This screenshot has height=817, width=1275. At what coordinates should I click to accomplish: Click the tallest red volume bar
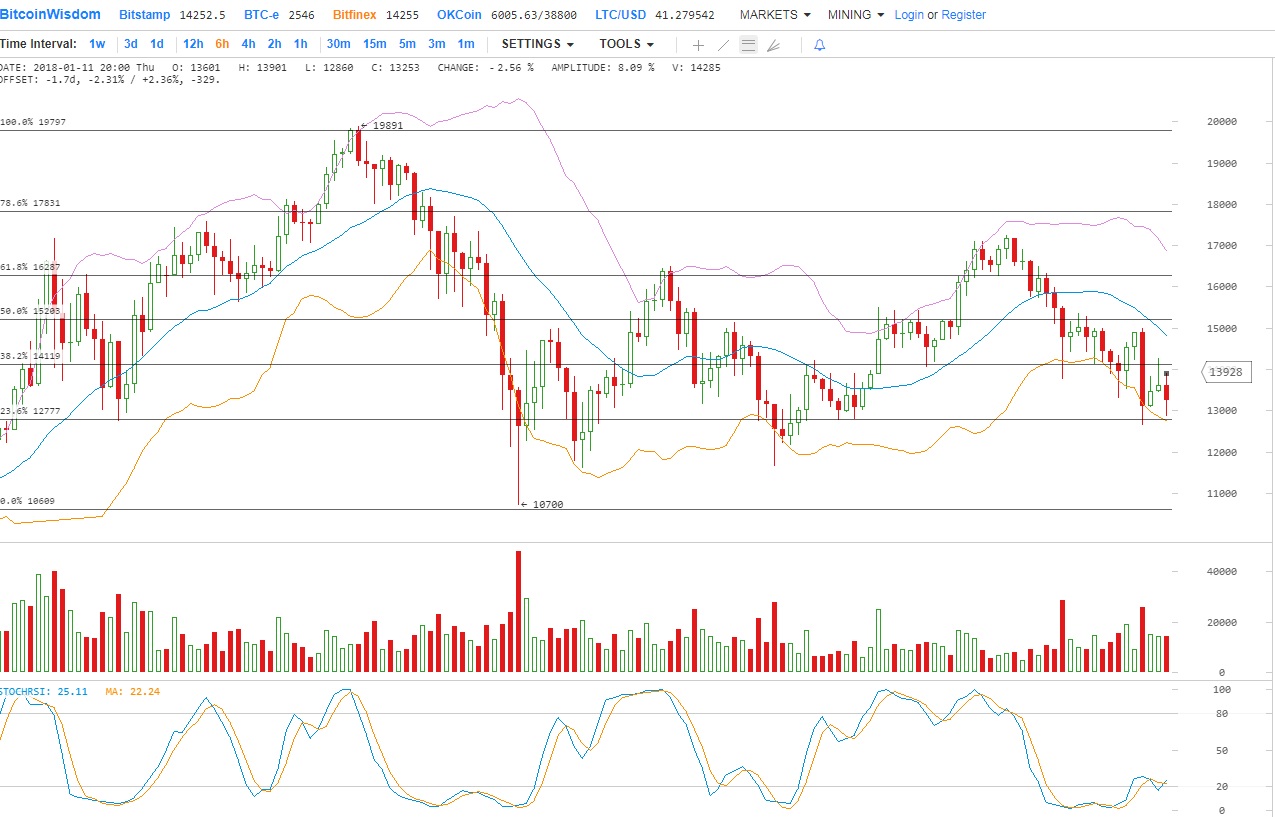518,611
